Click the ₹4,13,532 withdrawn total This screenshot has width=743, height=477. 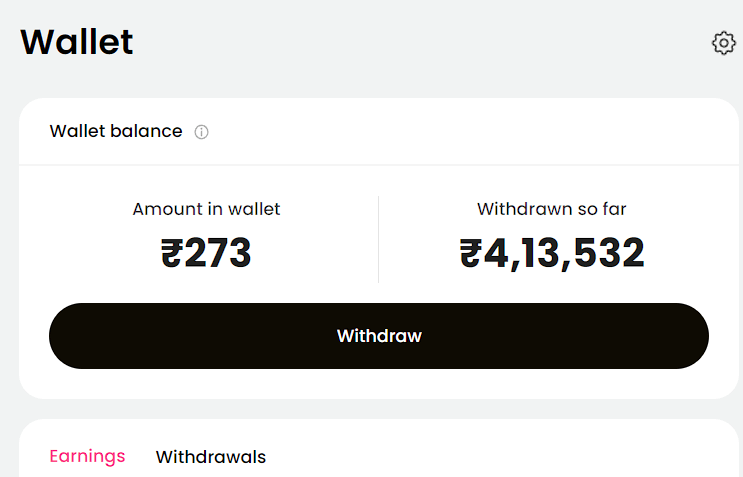pos(552,253)
